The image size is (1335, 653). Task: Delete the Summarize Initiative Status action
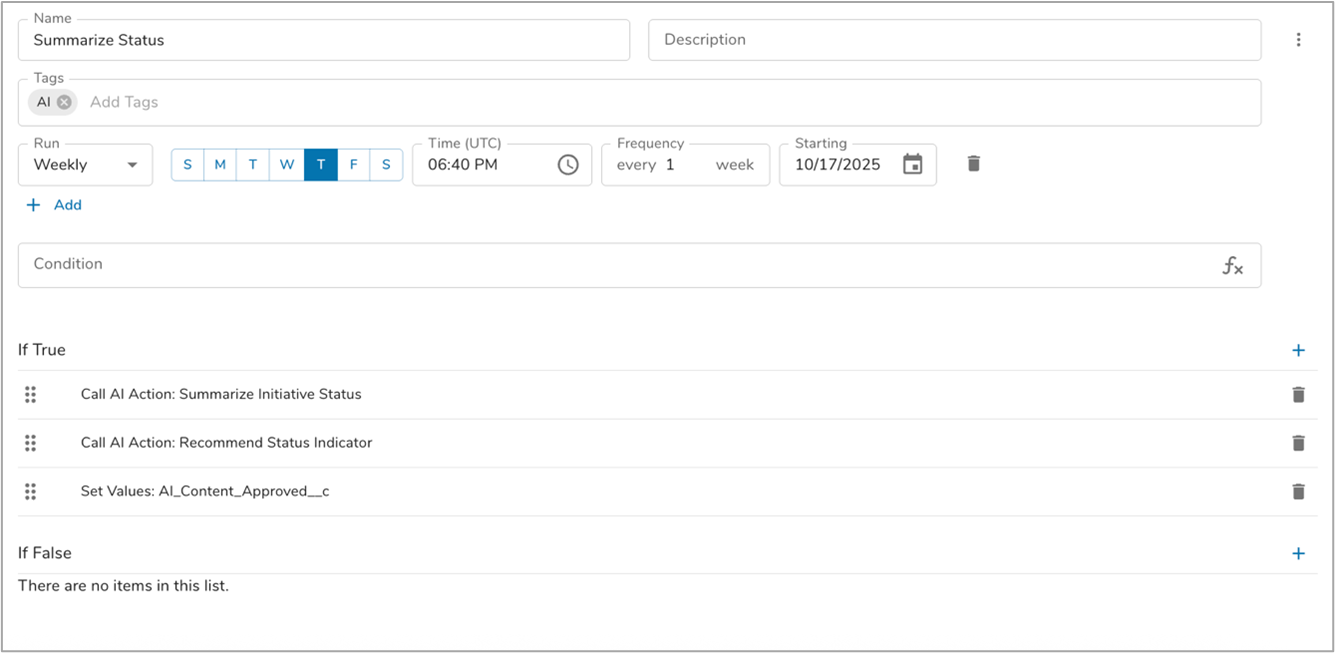click(x=1298, y=394)
